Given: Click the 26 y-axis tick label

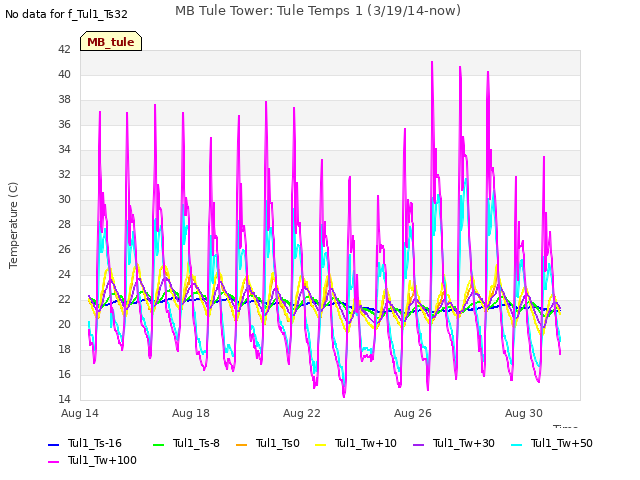Looking at the screenshot, I should tap(64, 249).
